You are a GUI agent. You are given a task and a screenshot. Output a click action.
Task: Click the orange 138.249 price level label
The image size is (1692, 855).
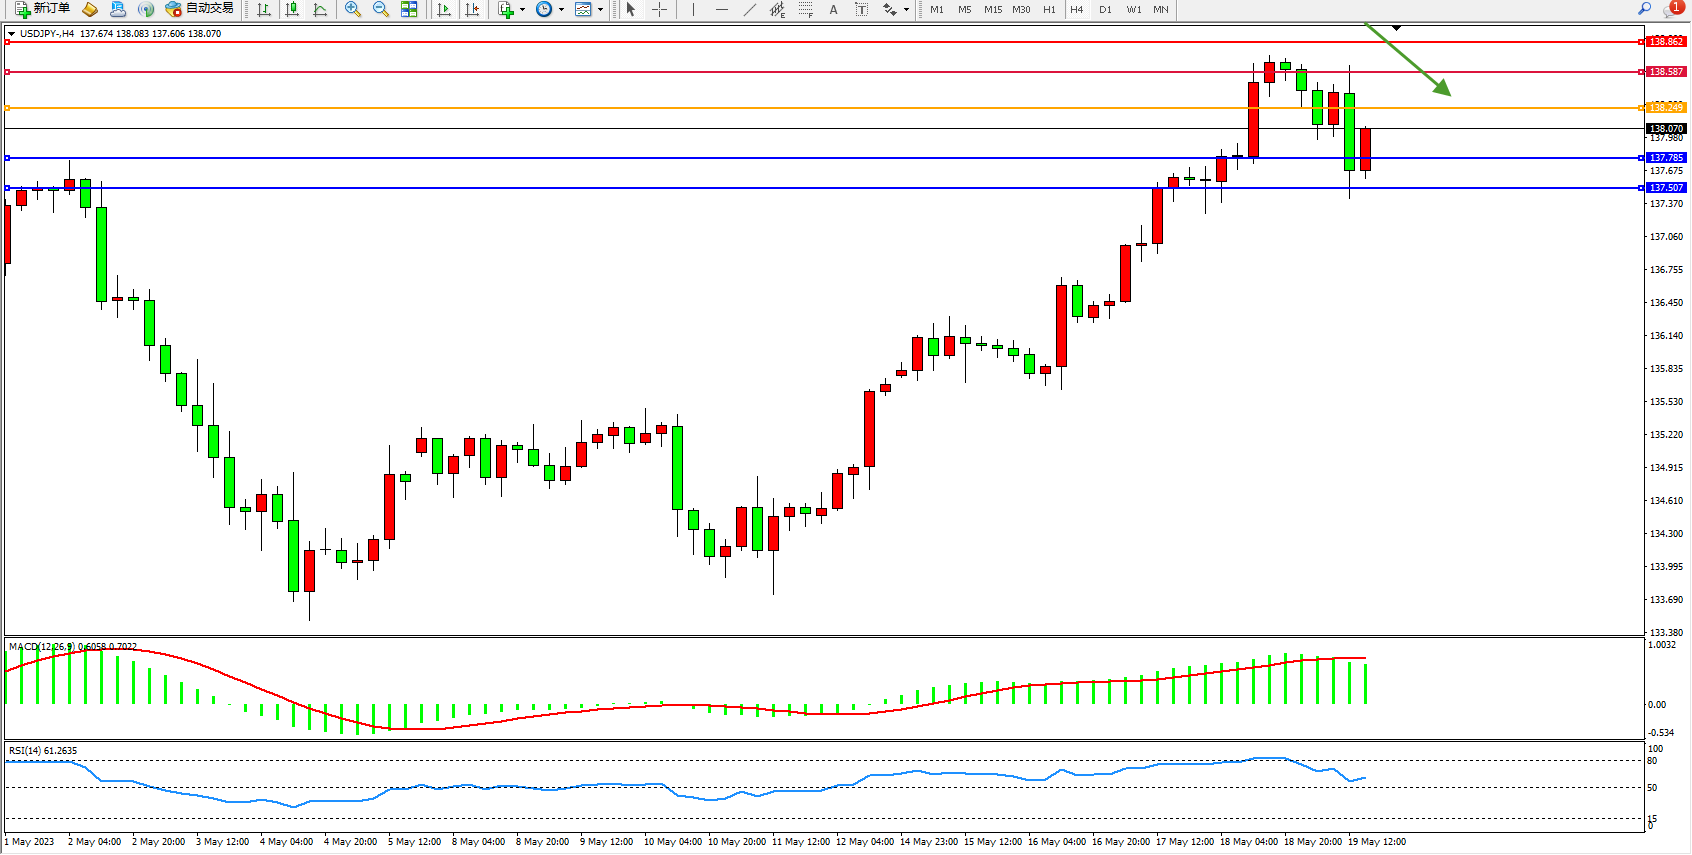point(1666,107)
